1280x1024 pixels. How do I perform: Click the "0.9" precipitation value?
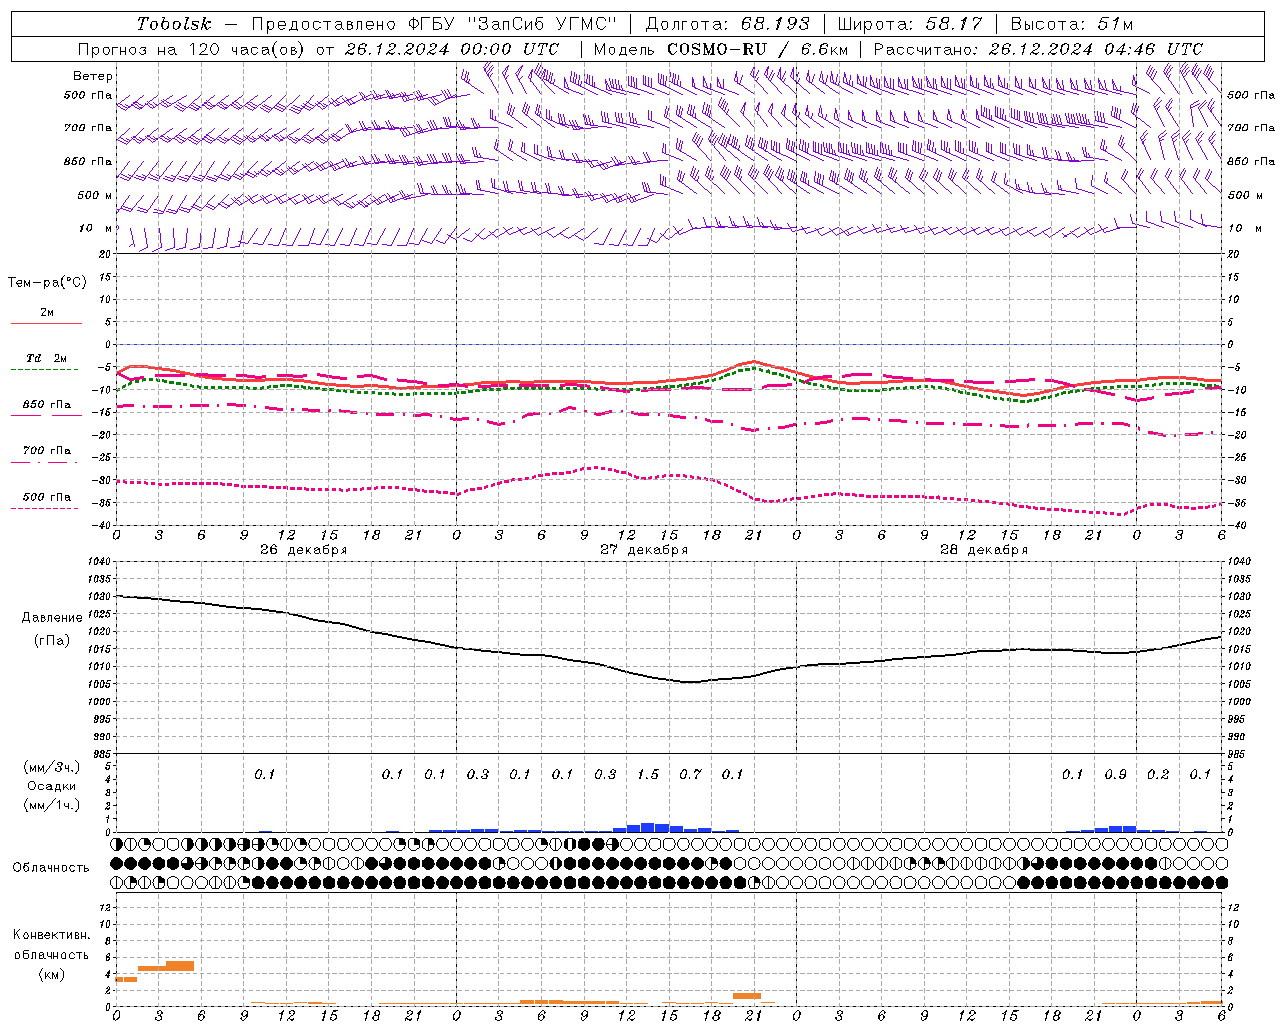tap(1116, 774)
